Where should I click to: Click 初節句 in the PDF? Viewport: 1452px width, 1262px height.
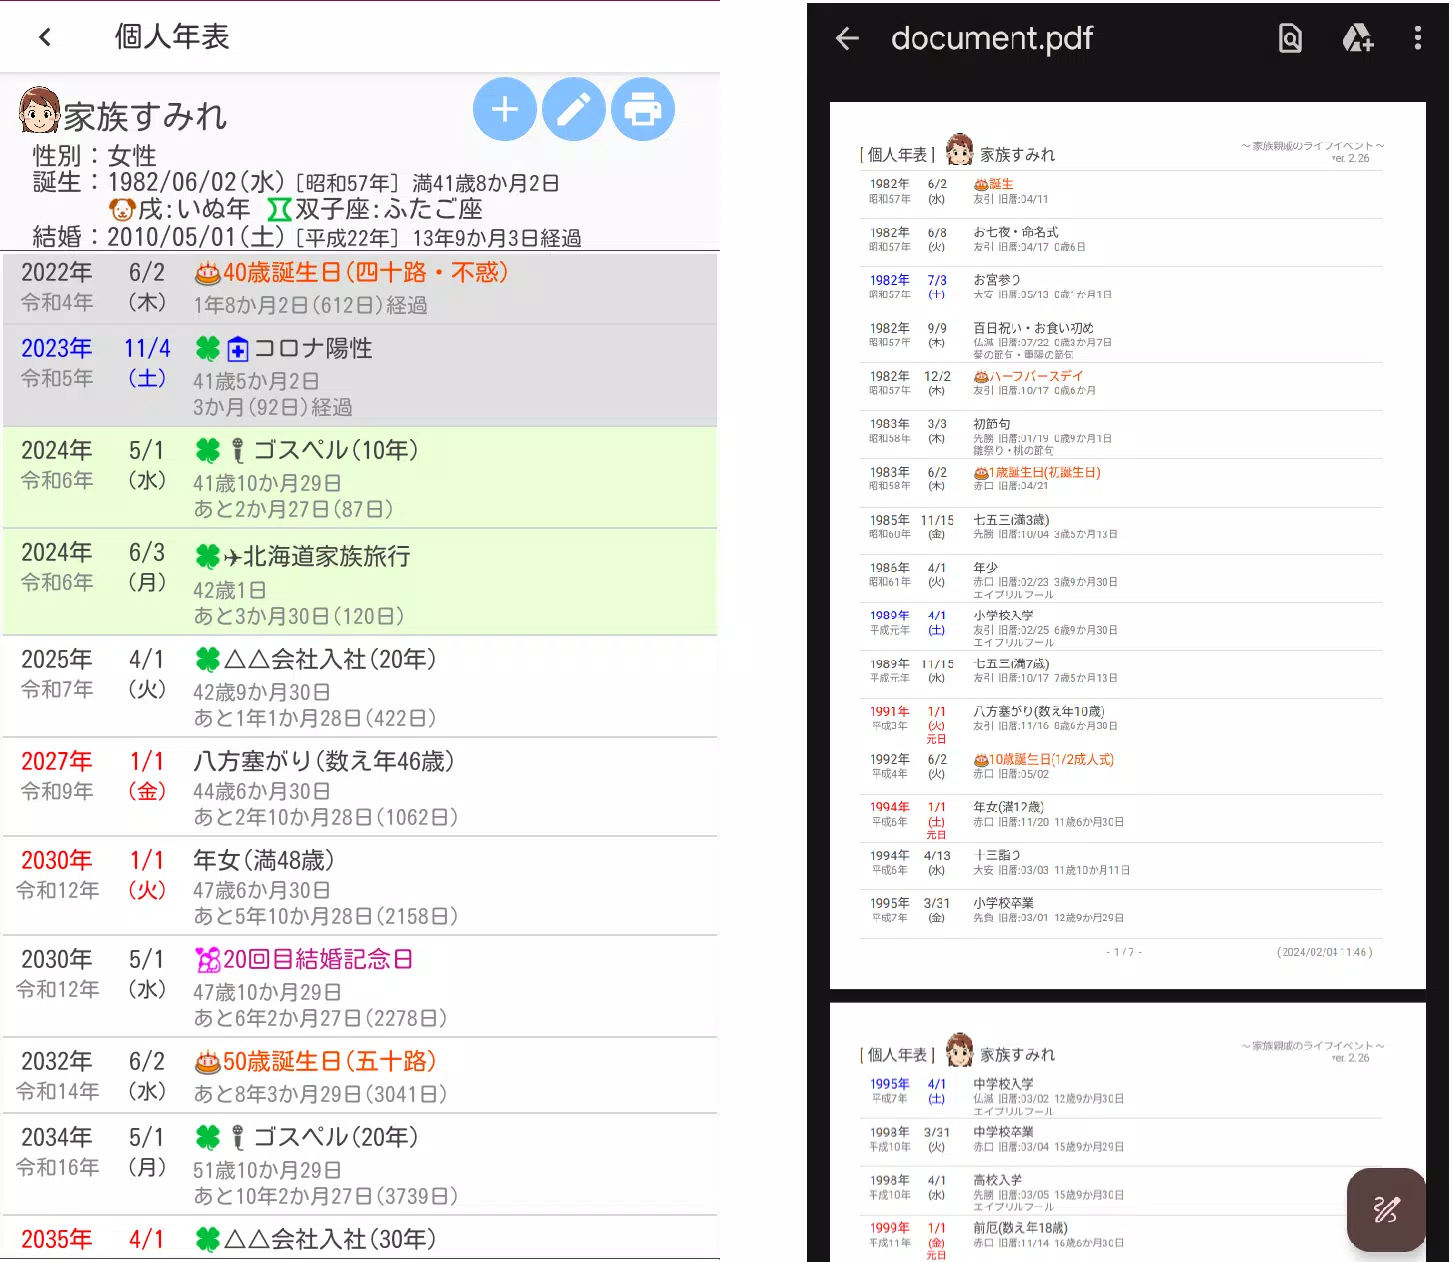pos(992,424)
